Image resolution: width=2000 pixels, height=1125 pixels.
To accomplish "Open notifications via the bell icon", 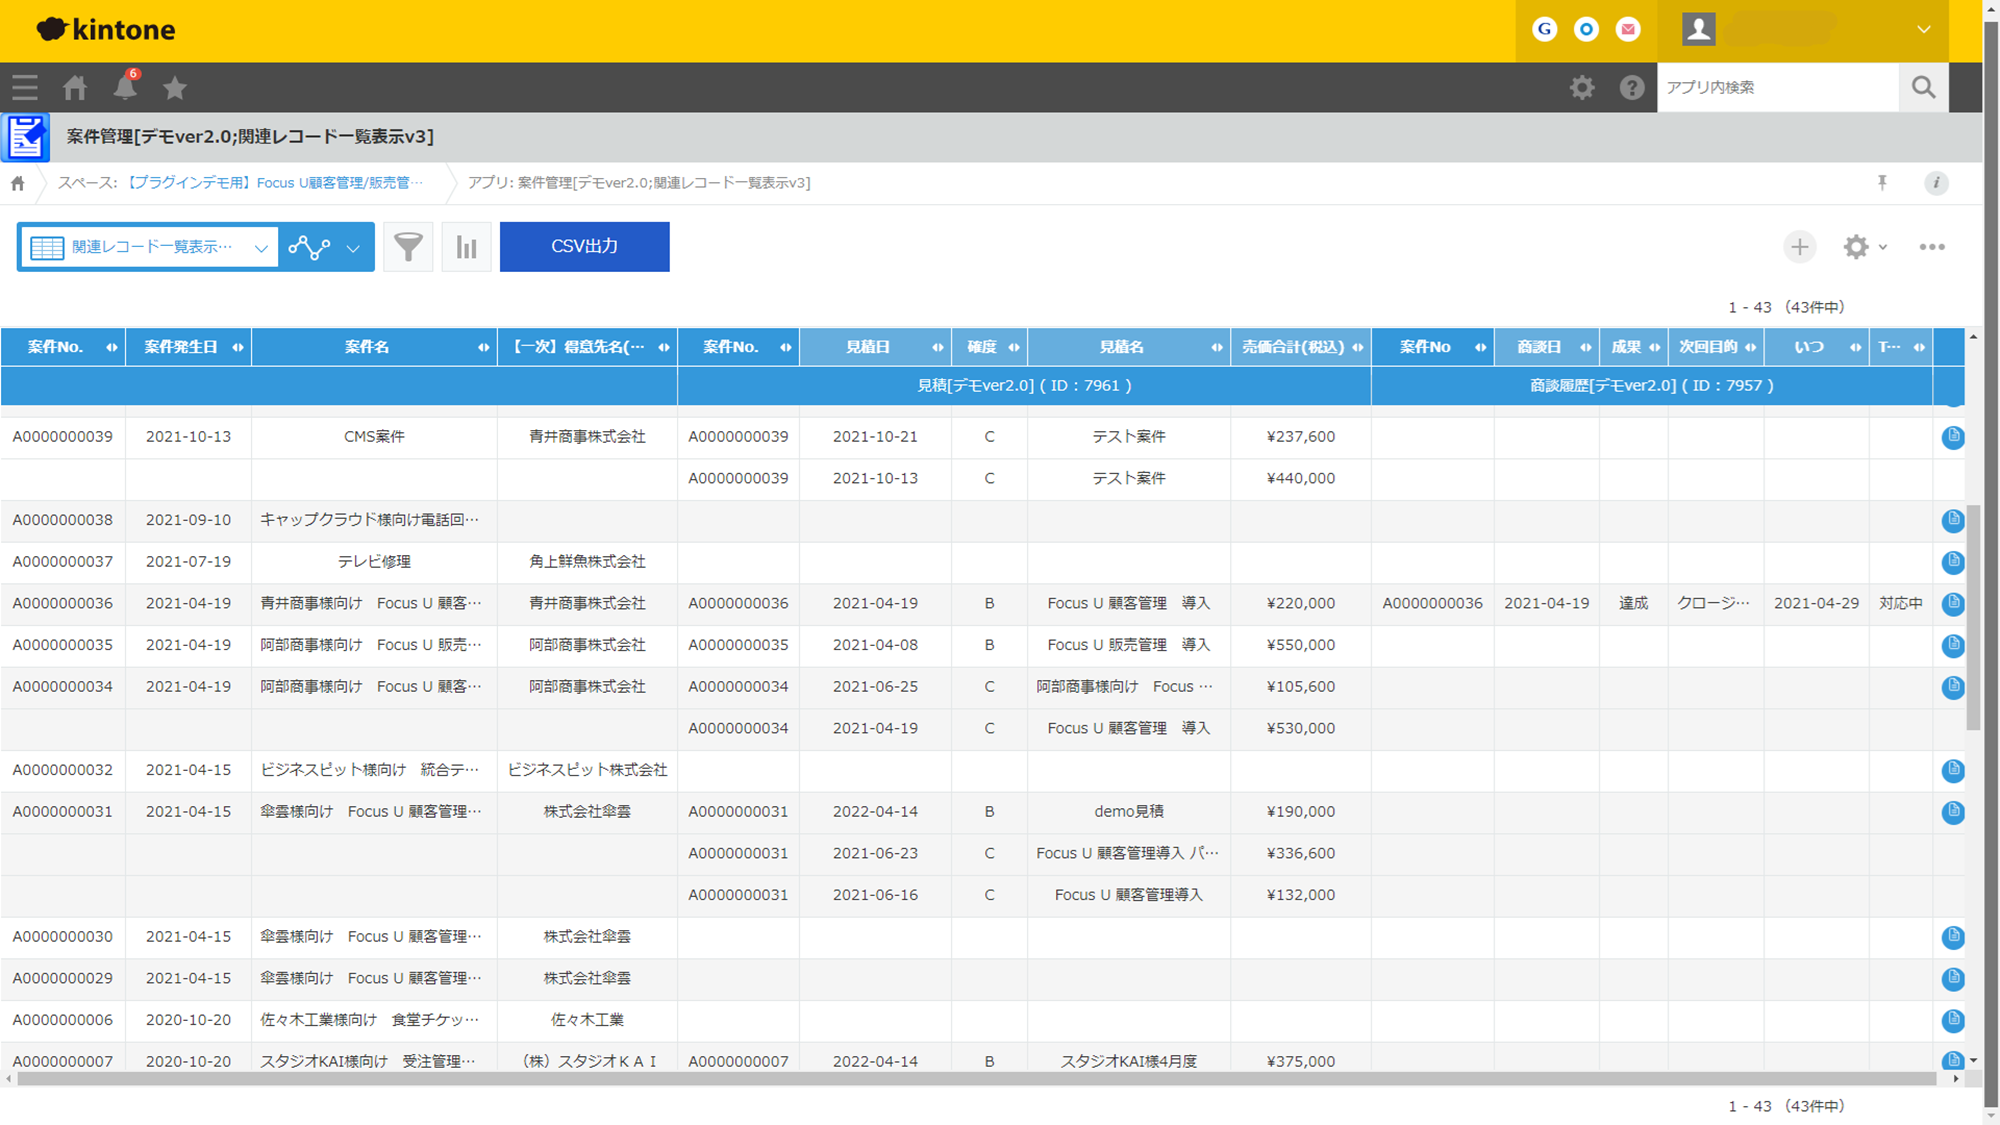I will [124, 87].
